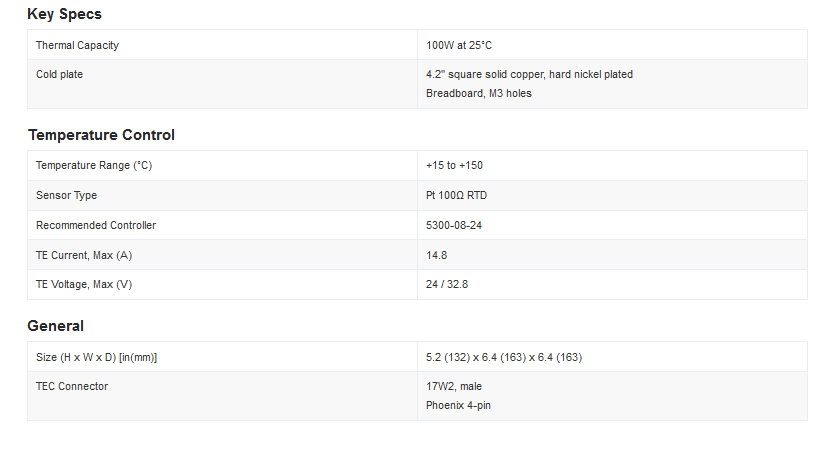
Task: Click the Breadboard, M3 holes text
Action: (479, 94)
